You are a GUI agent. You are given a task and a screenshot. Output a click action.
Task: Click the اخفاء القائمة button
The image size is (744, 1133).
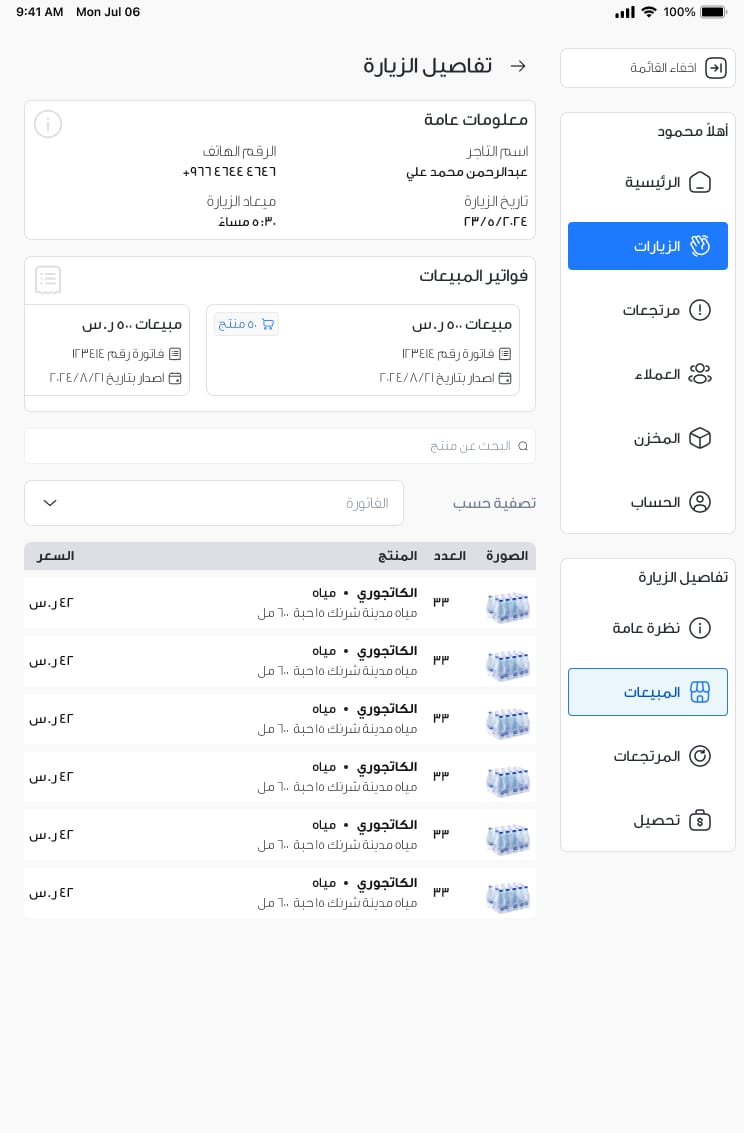[x=648, y=68]
